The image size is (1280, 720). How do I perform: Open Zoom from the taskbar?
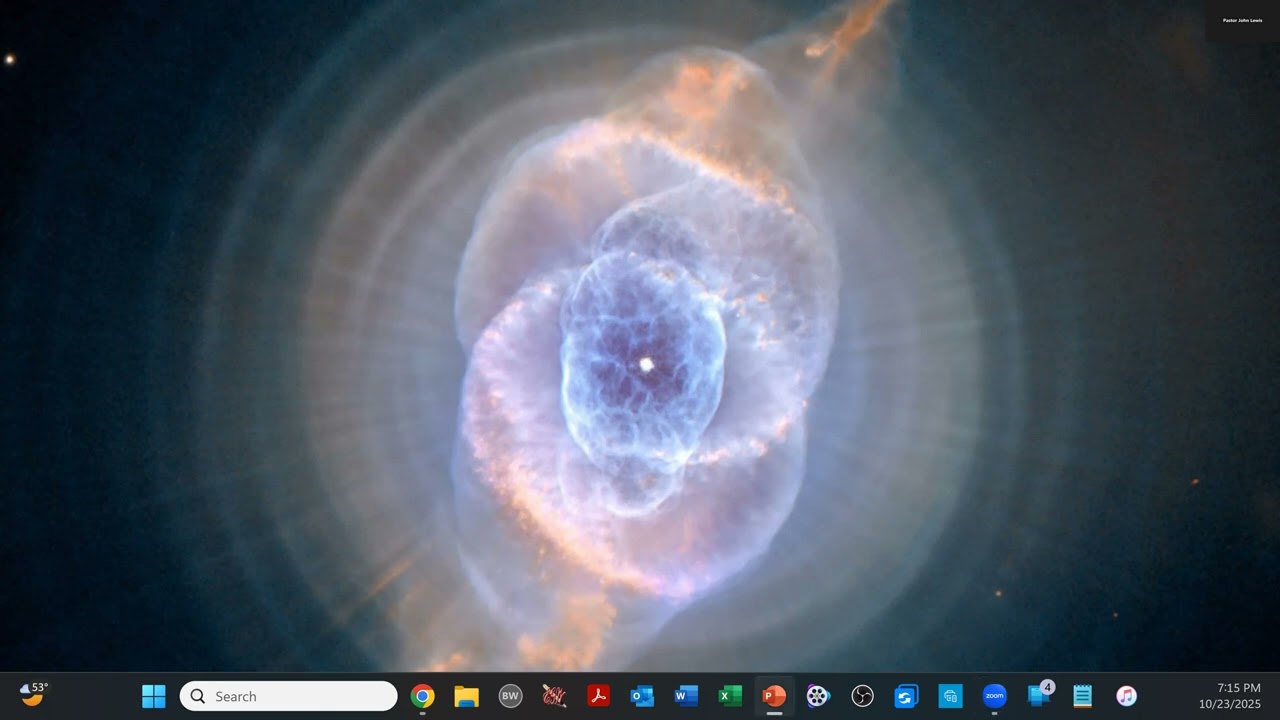(994, 696)
